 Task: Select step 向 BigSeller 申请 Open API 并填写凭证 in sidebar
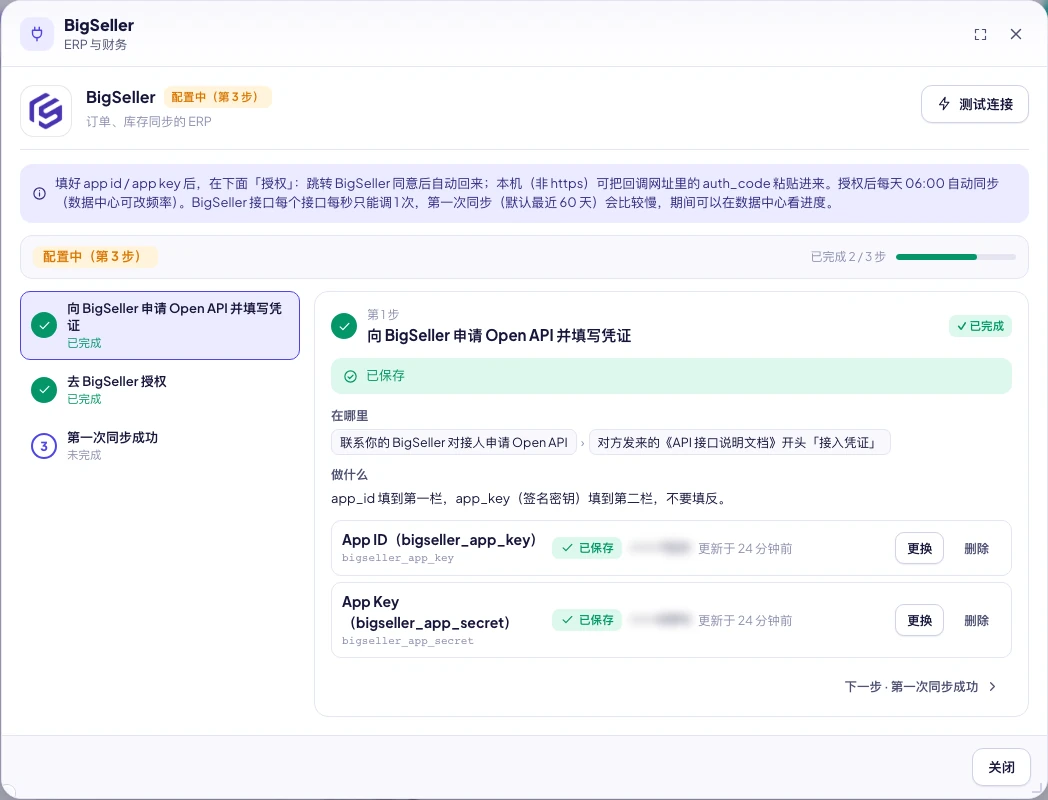(160, 325)
